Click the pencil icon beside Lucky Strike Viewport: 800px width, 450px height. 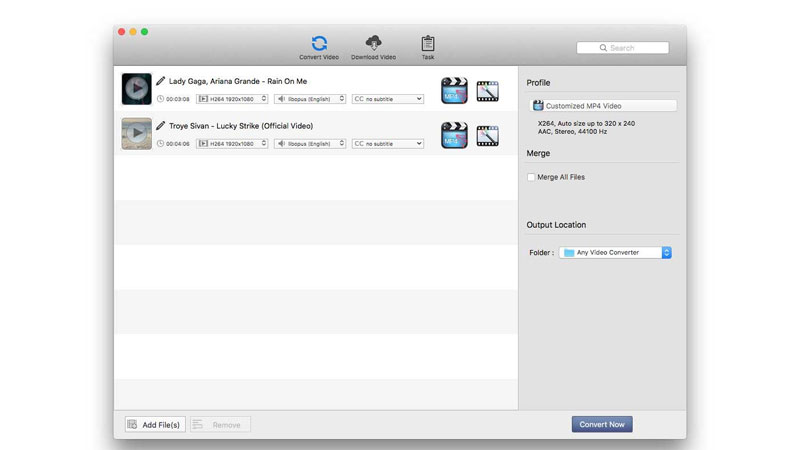(x=161, y=126)
